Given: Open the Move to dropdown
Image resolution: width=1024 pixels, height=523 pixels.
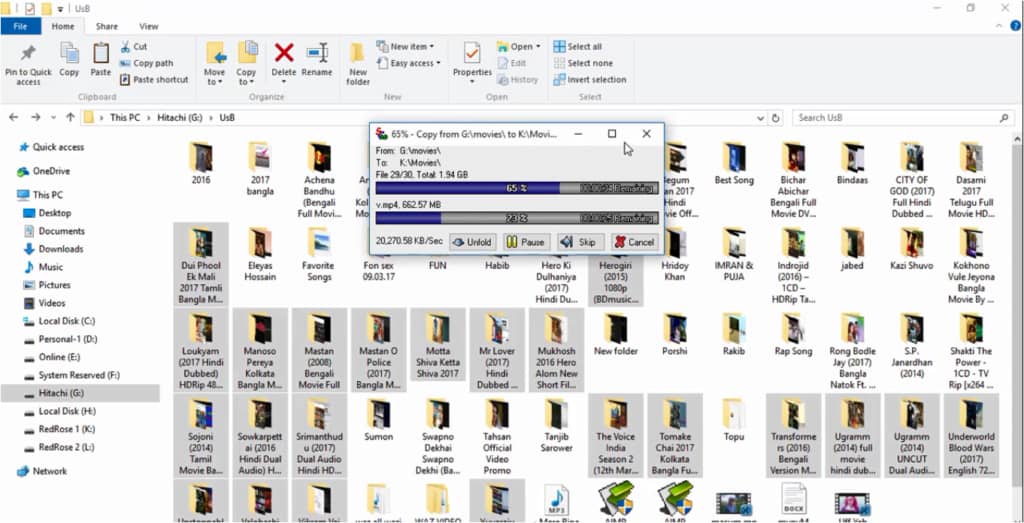Looking at the screenshot, I should (215, 62).
